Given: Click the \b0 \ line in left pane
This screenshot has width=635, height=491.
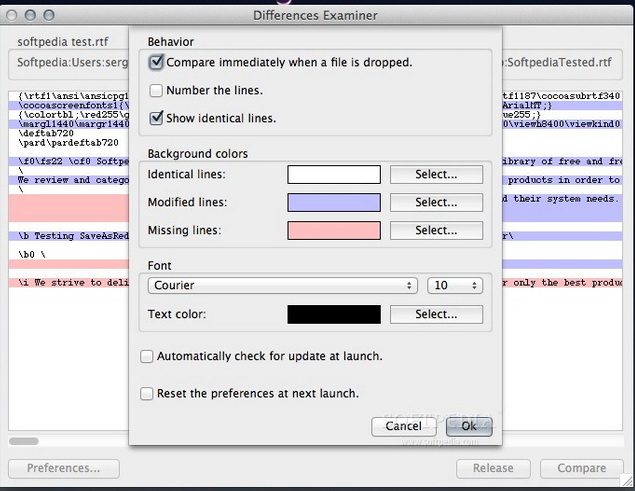Looking at the screenshot, I should 32,254.
